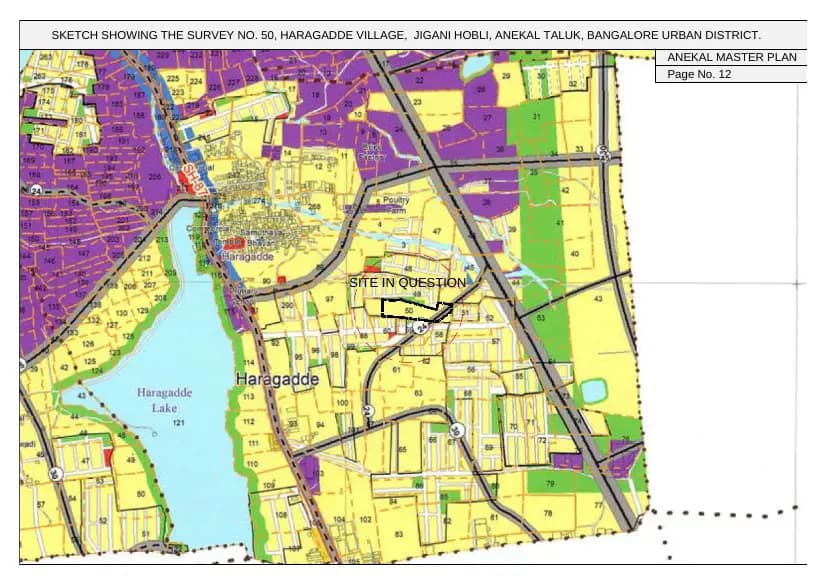828x585 pixels.
Task: Select the "SITE IN QUESTION" annotation
Action: point(407,282)
